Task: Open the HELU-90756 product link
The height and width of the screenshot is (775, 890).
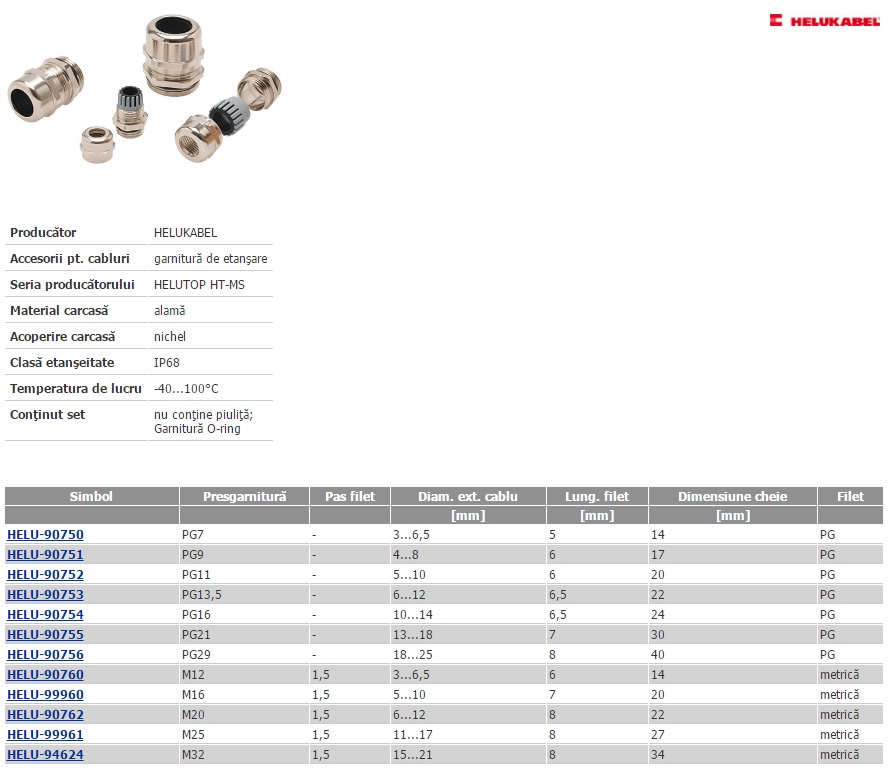Action: tap(45, 655)
